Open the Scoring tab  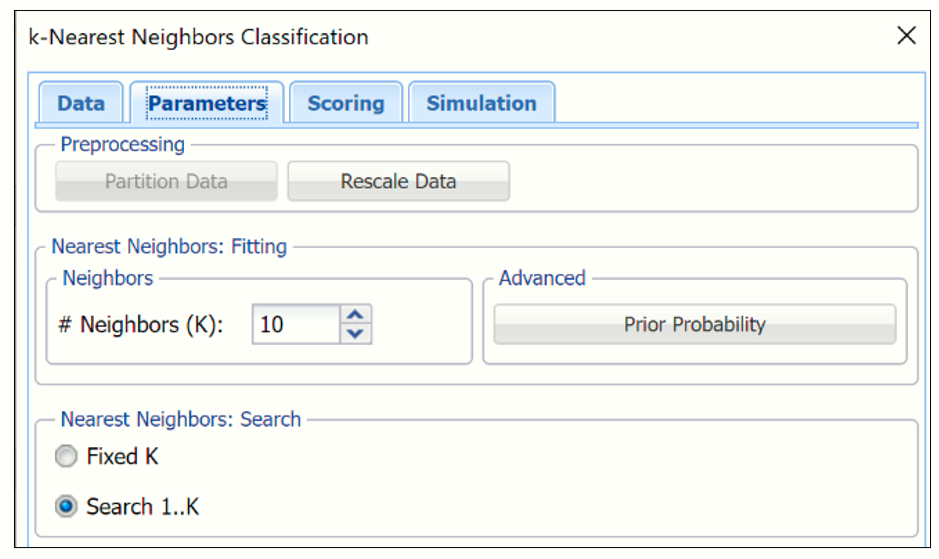click(345, 103)
